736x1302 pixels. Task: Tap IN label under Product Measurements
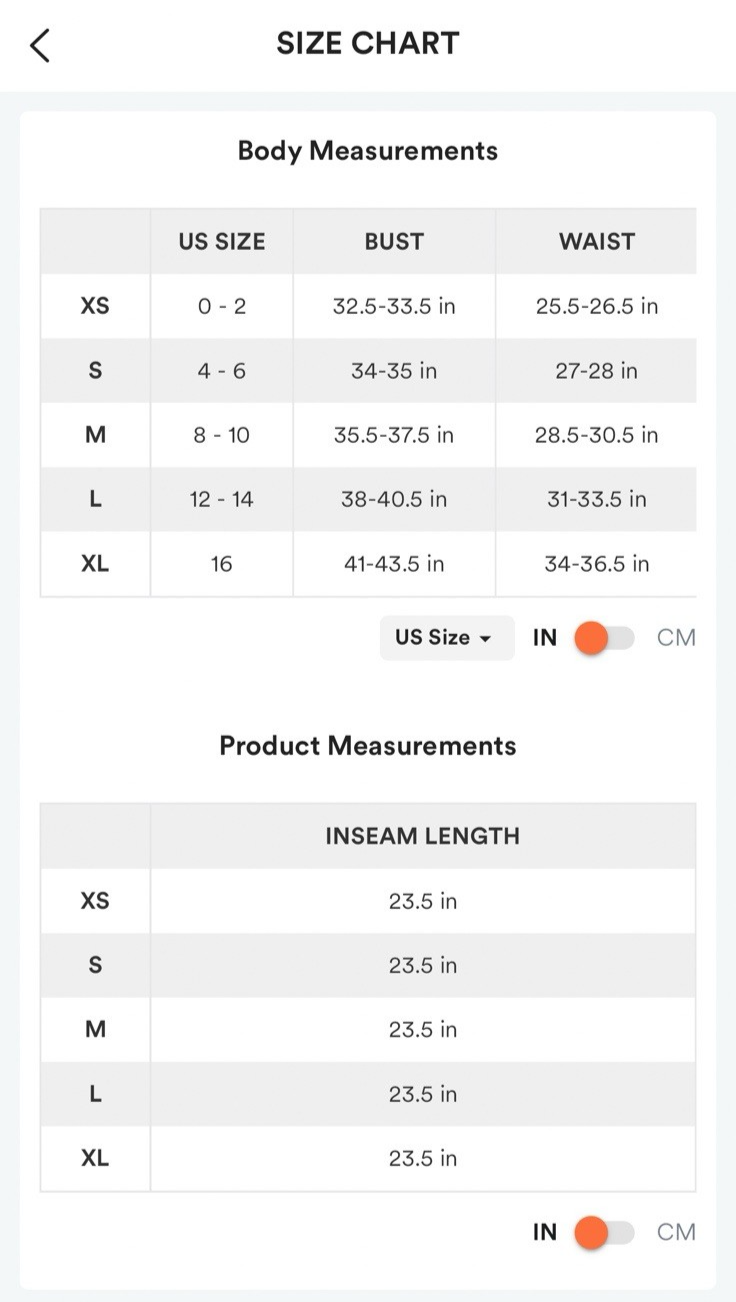(545, 1233)
